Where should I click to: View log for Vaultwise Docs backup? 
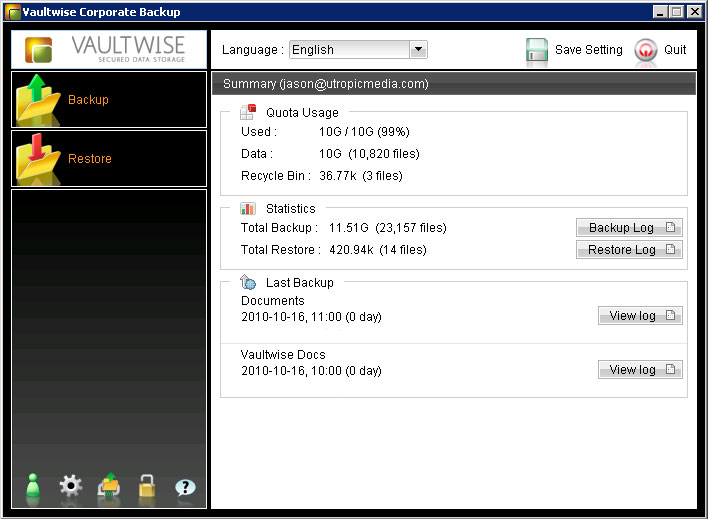click(x=640, y=369)
